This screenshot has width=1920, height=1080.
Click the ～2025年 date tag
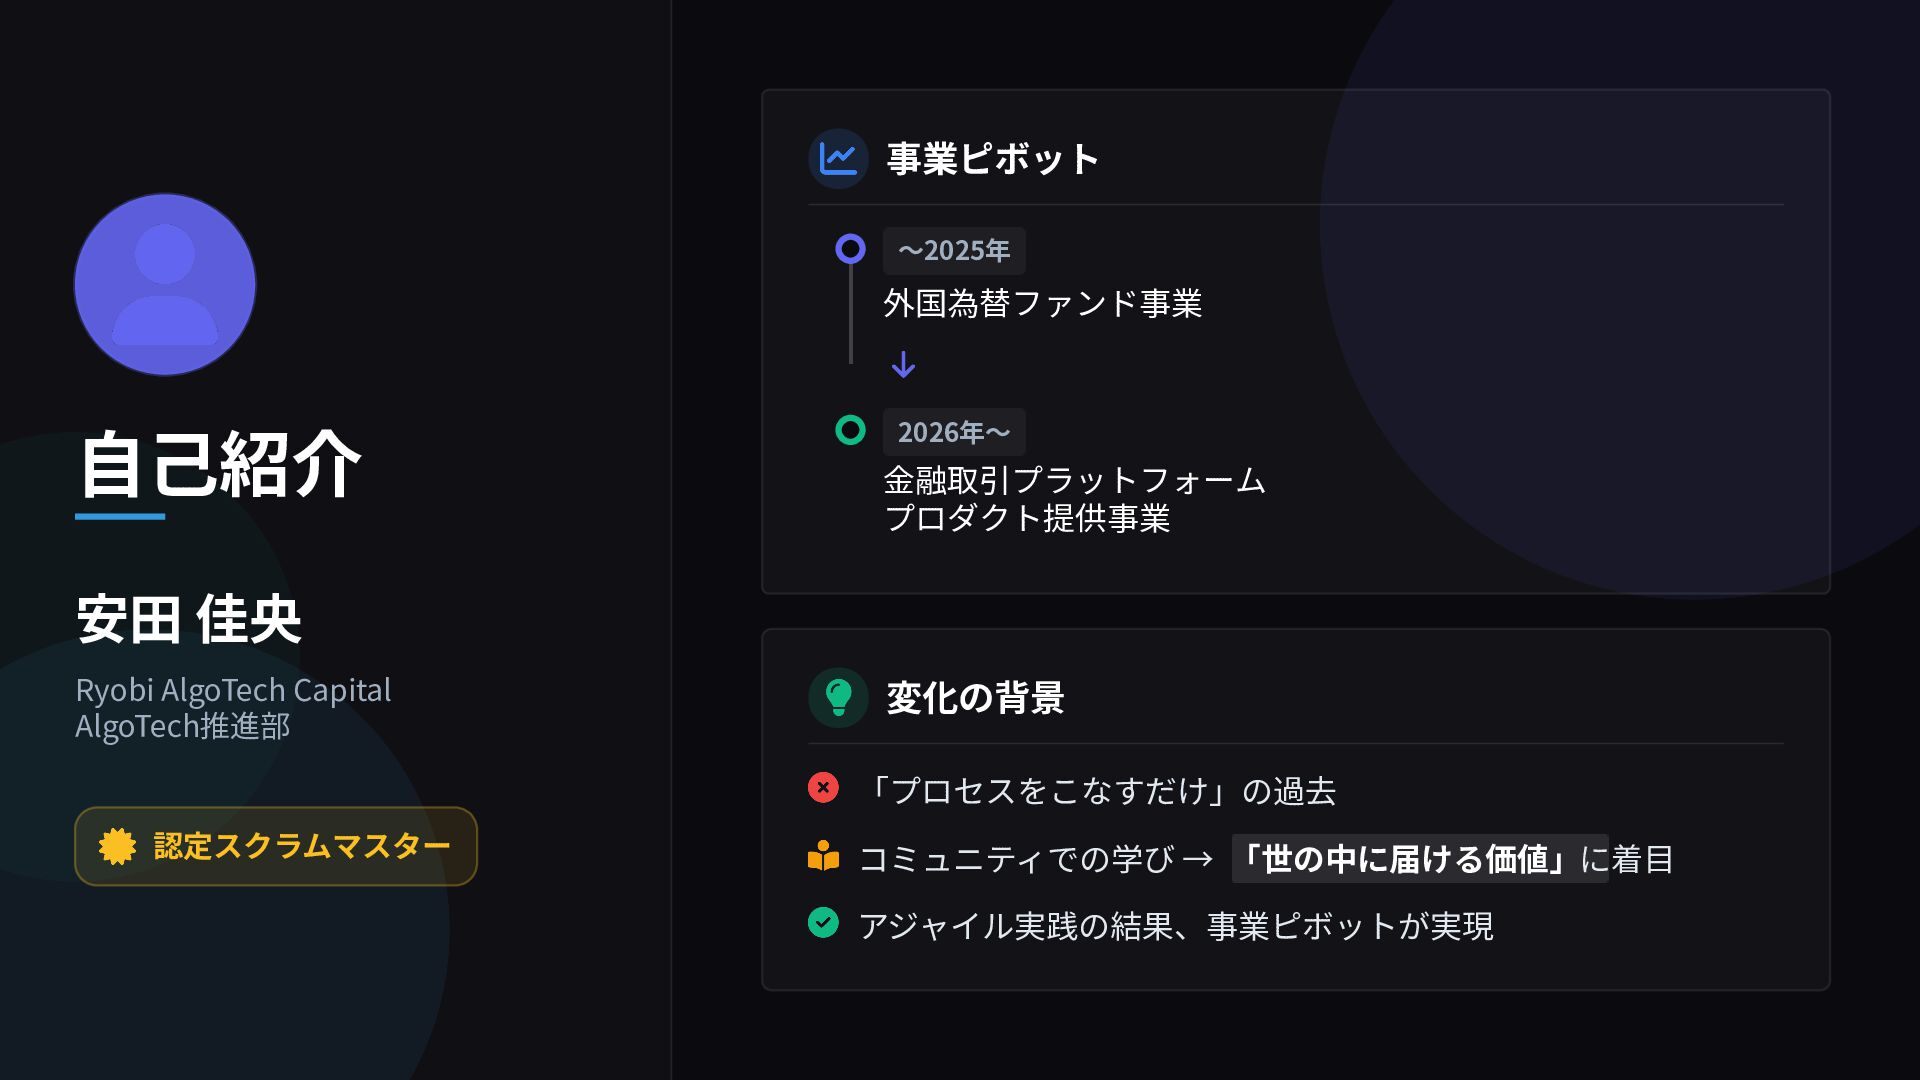click(953, 251)
